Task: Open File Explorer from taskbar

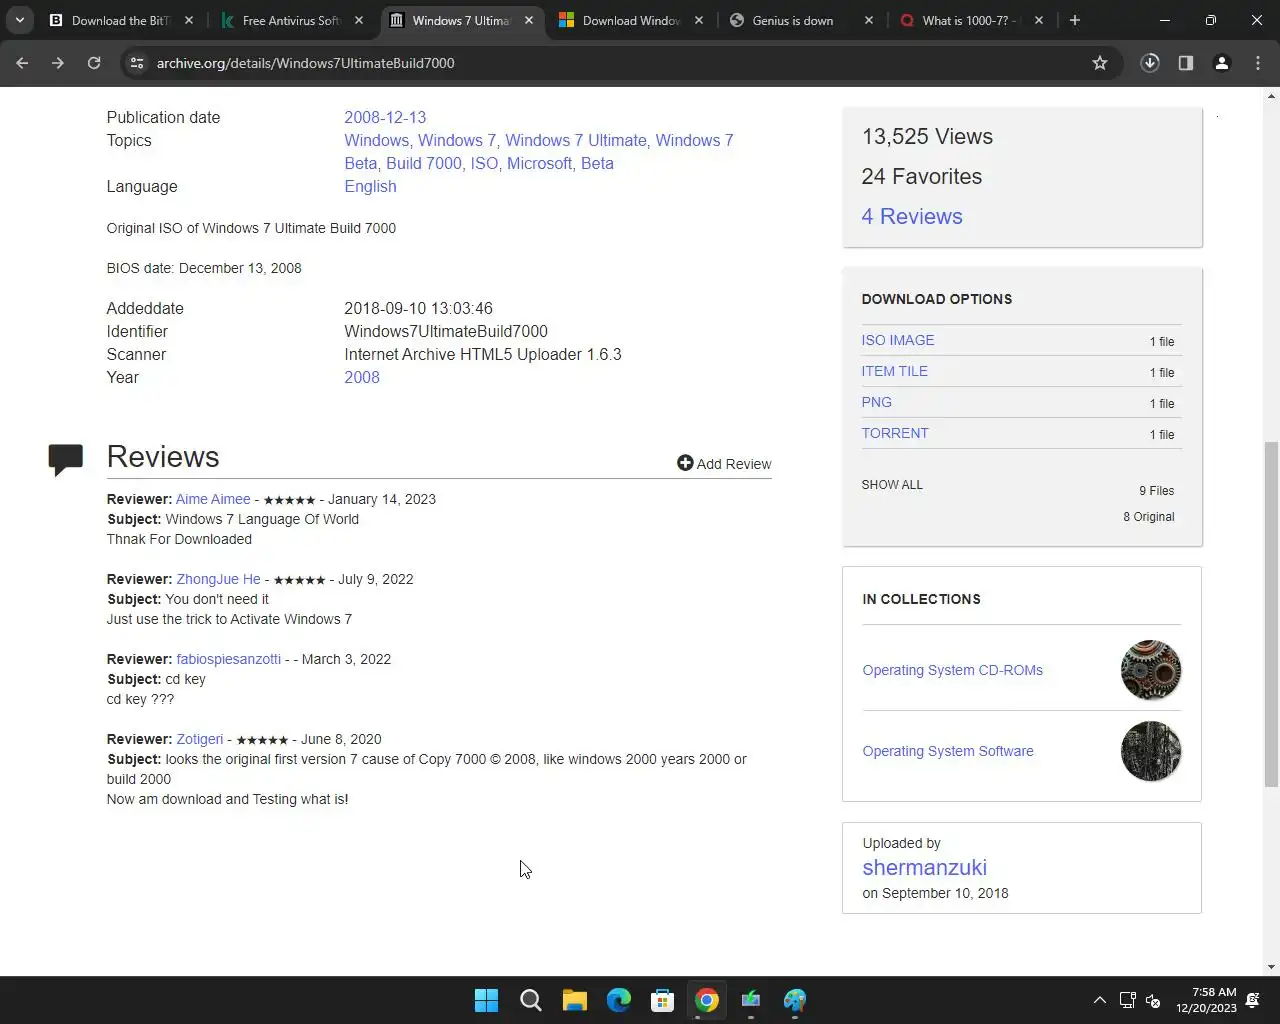Action: coord(575,1000)
